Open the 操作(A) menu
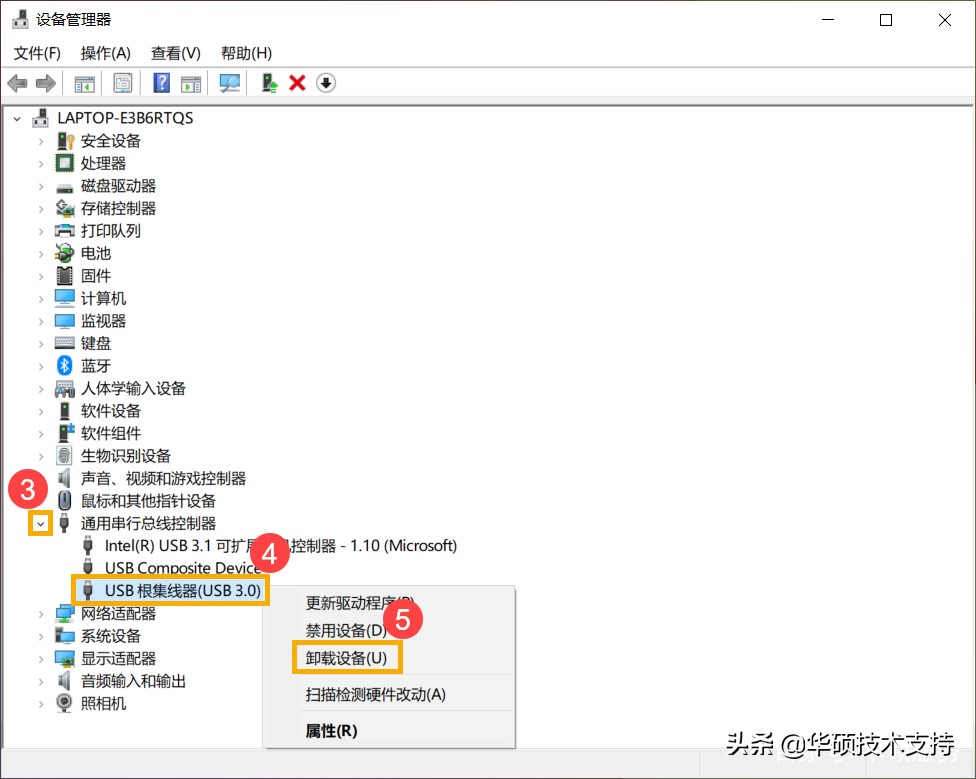The height and width of the screenshot is (779, 976). coord(105,53)
